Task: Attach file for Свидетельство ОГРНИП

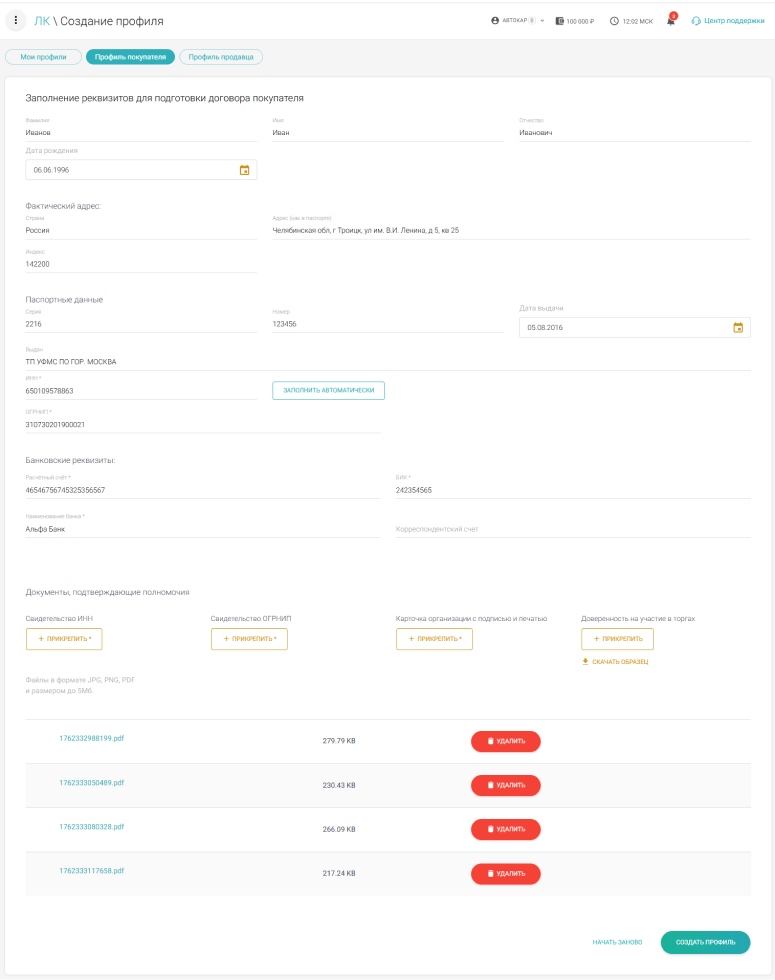Action: pyautogui.click(x=249, y=638)
